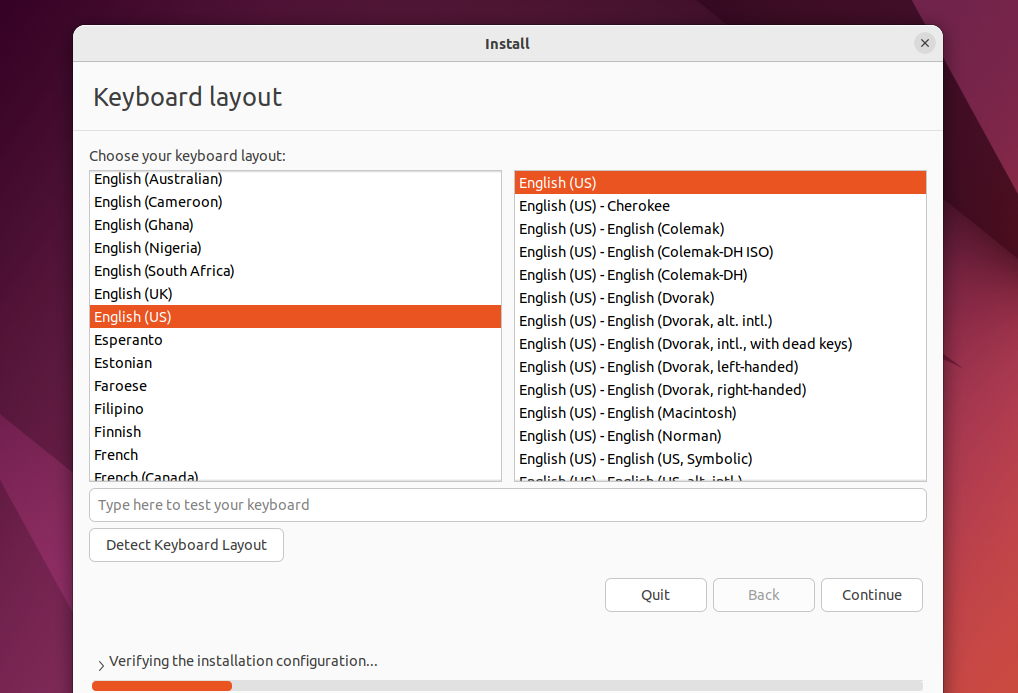Expand the installation progress details chevron
This screenshot has width=1018, height=693.
(x=101, y=665)
